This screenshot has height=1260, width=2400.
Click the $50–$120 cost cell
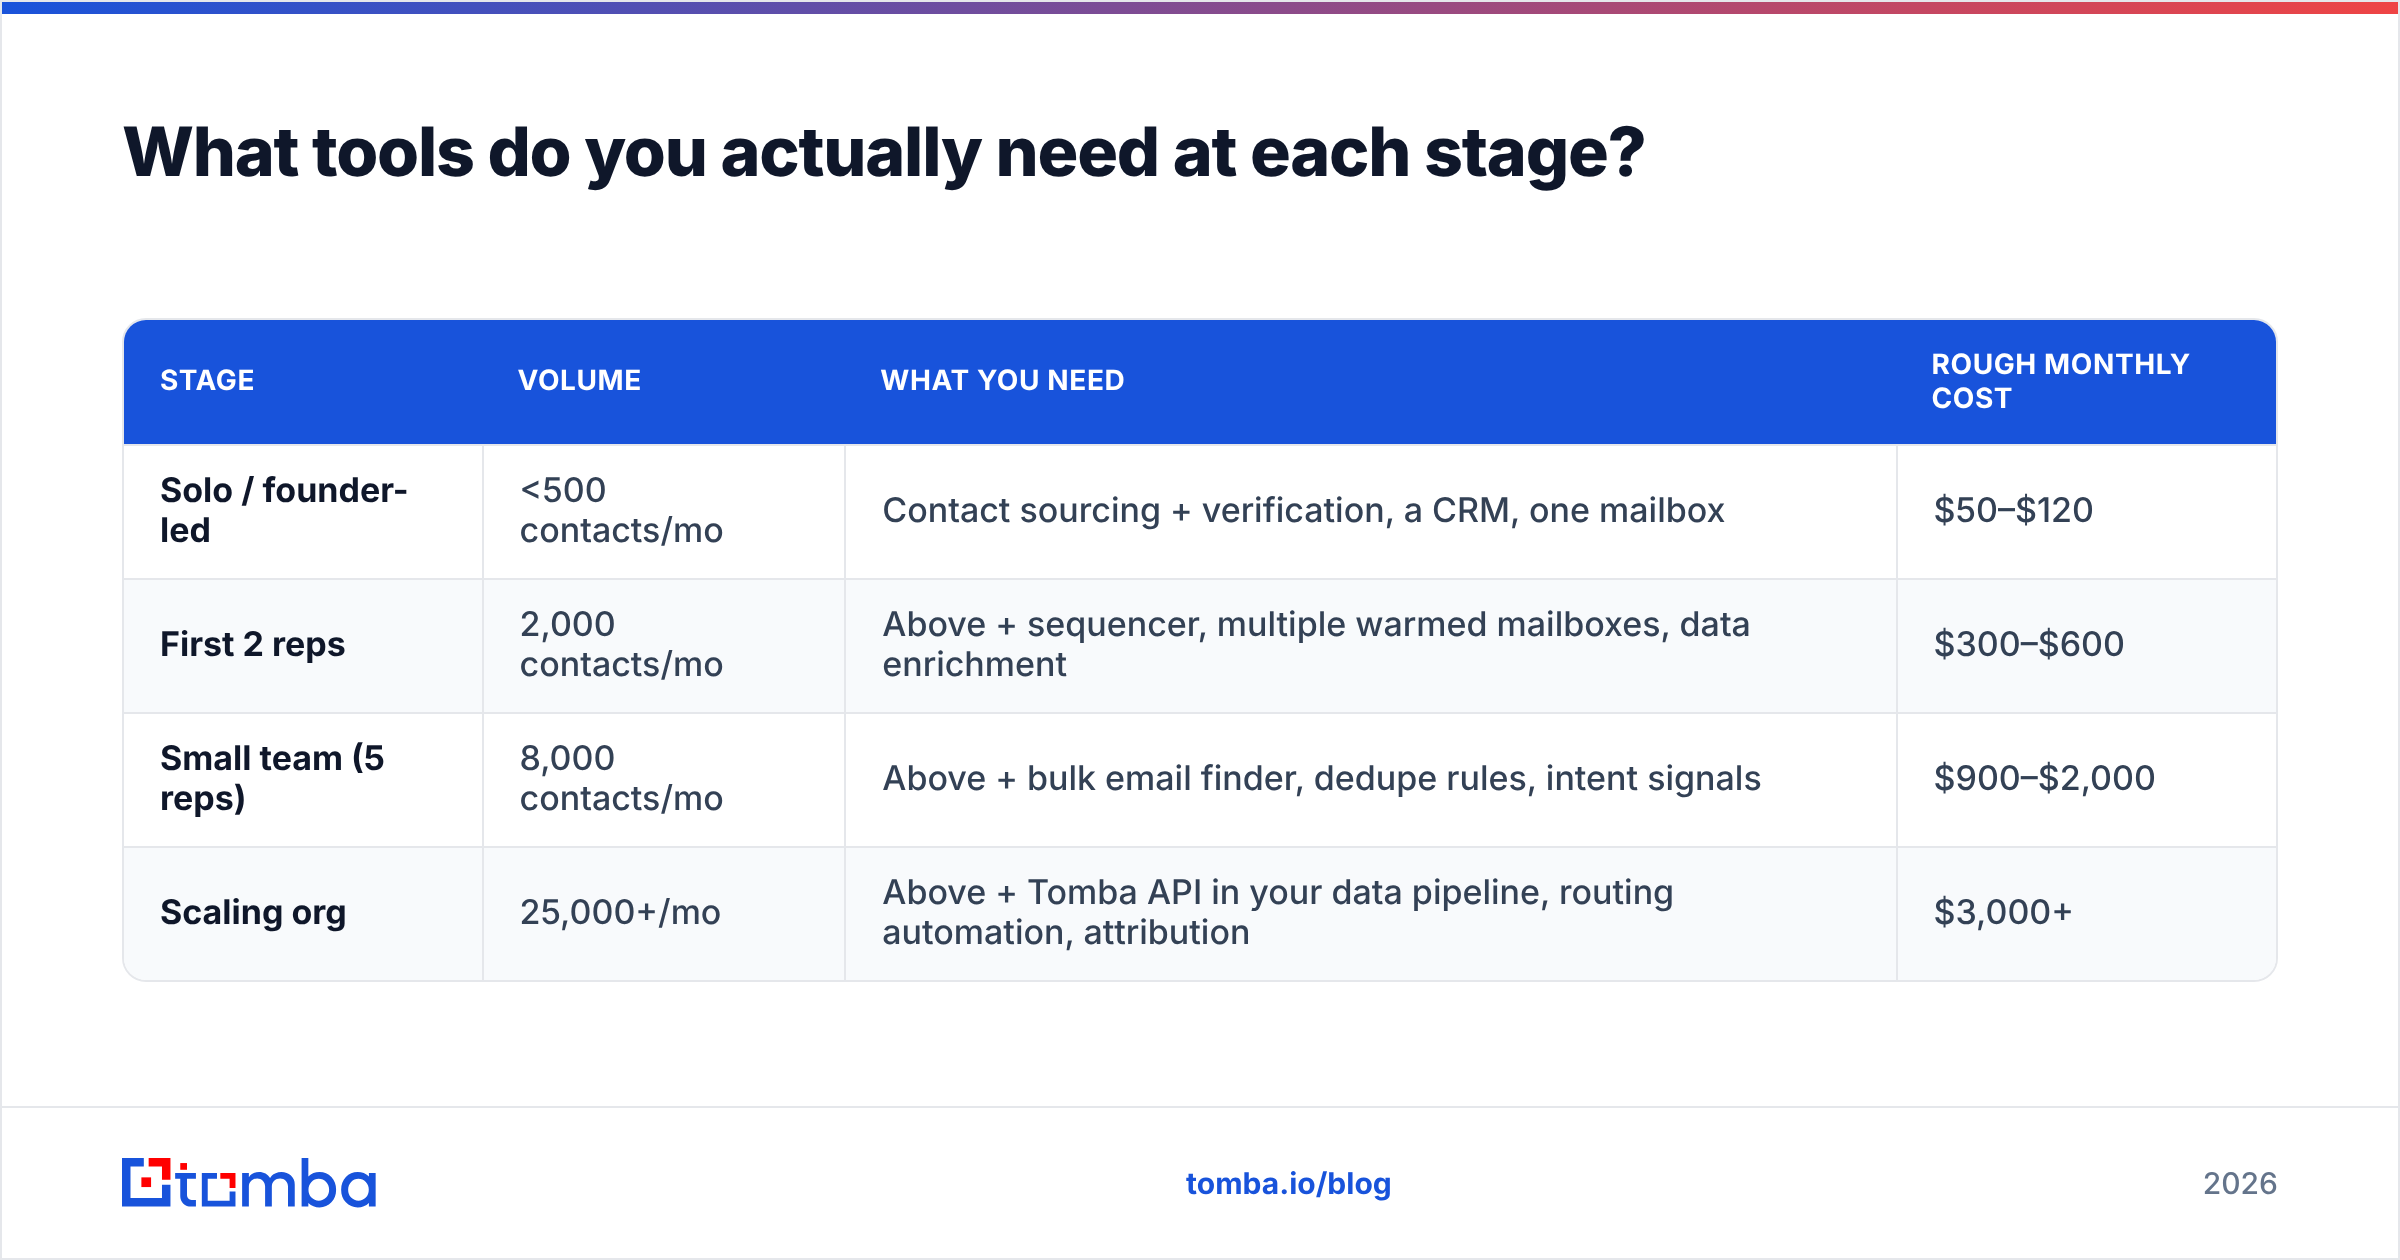click(x=2086, y=511)
